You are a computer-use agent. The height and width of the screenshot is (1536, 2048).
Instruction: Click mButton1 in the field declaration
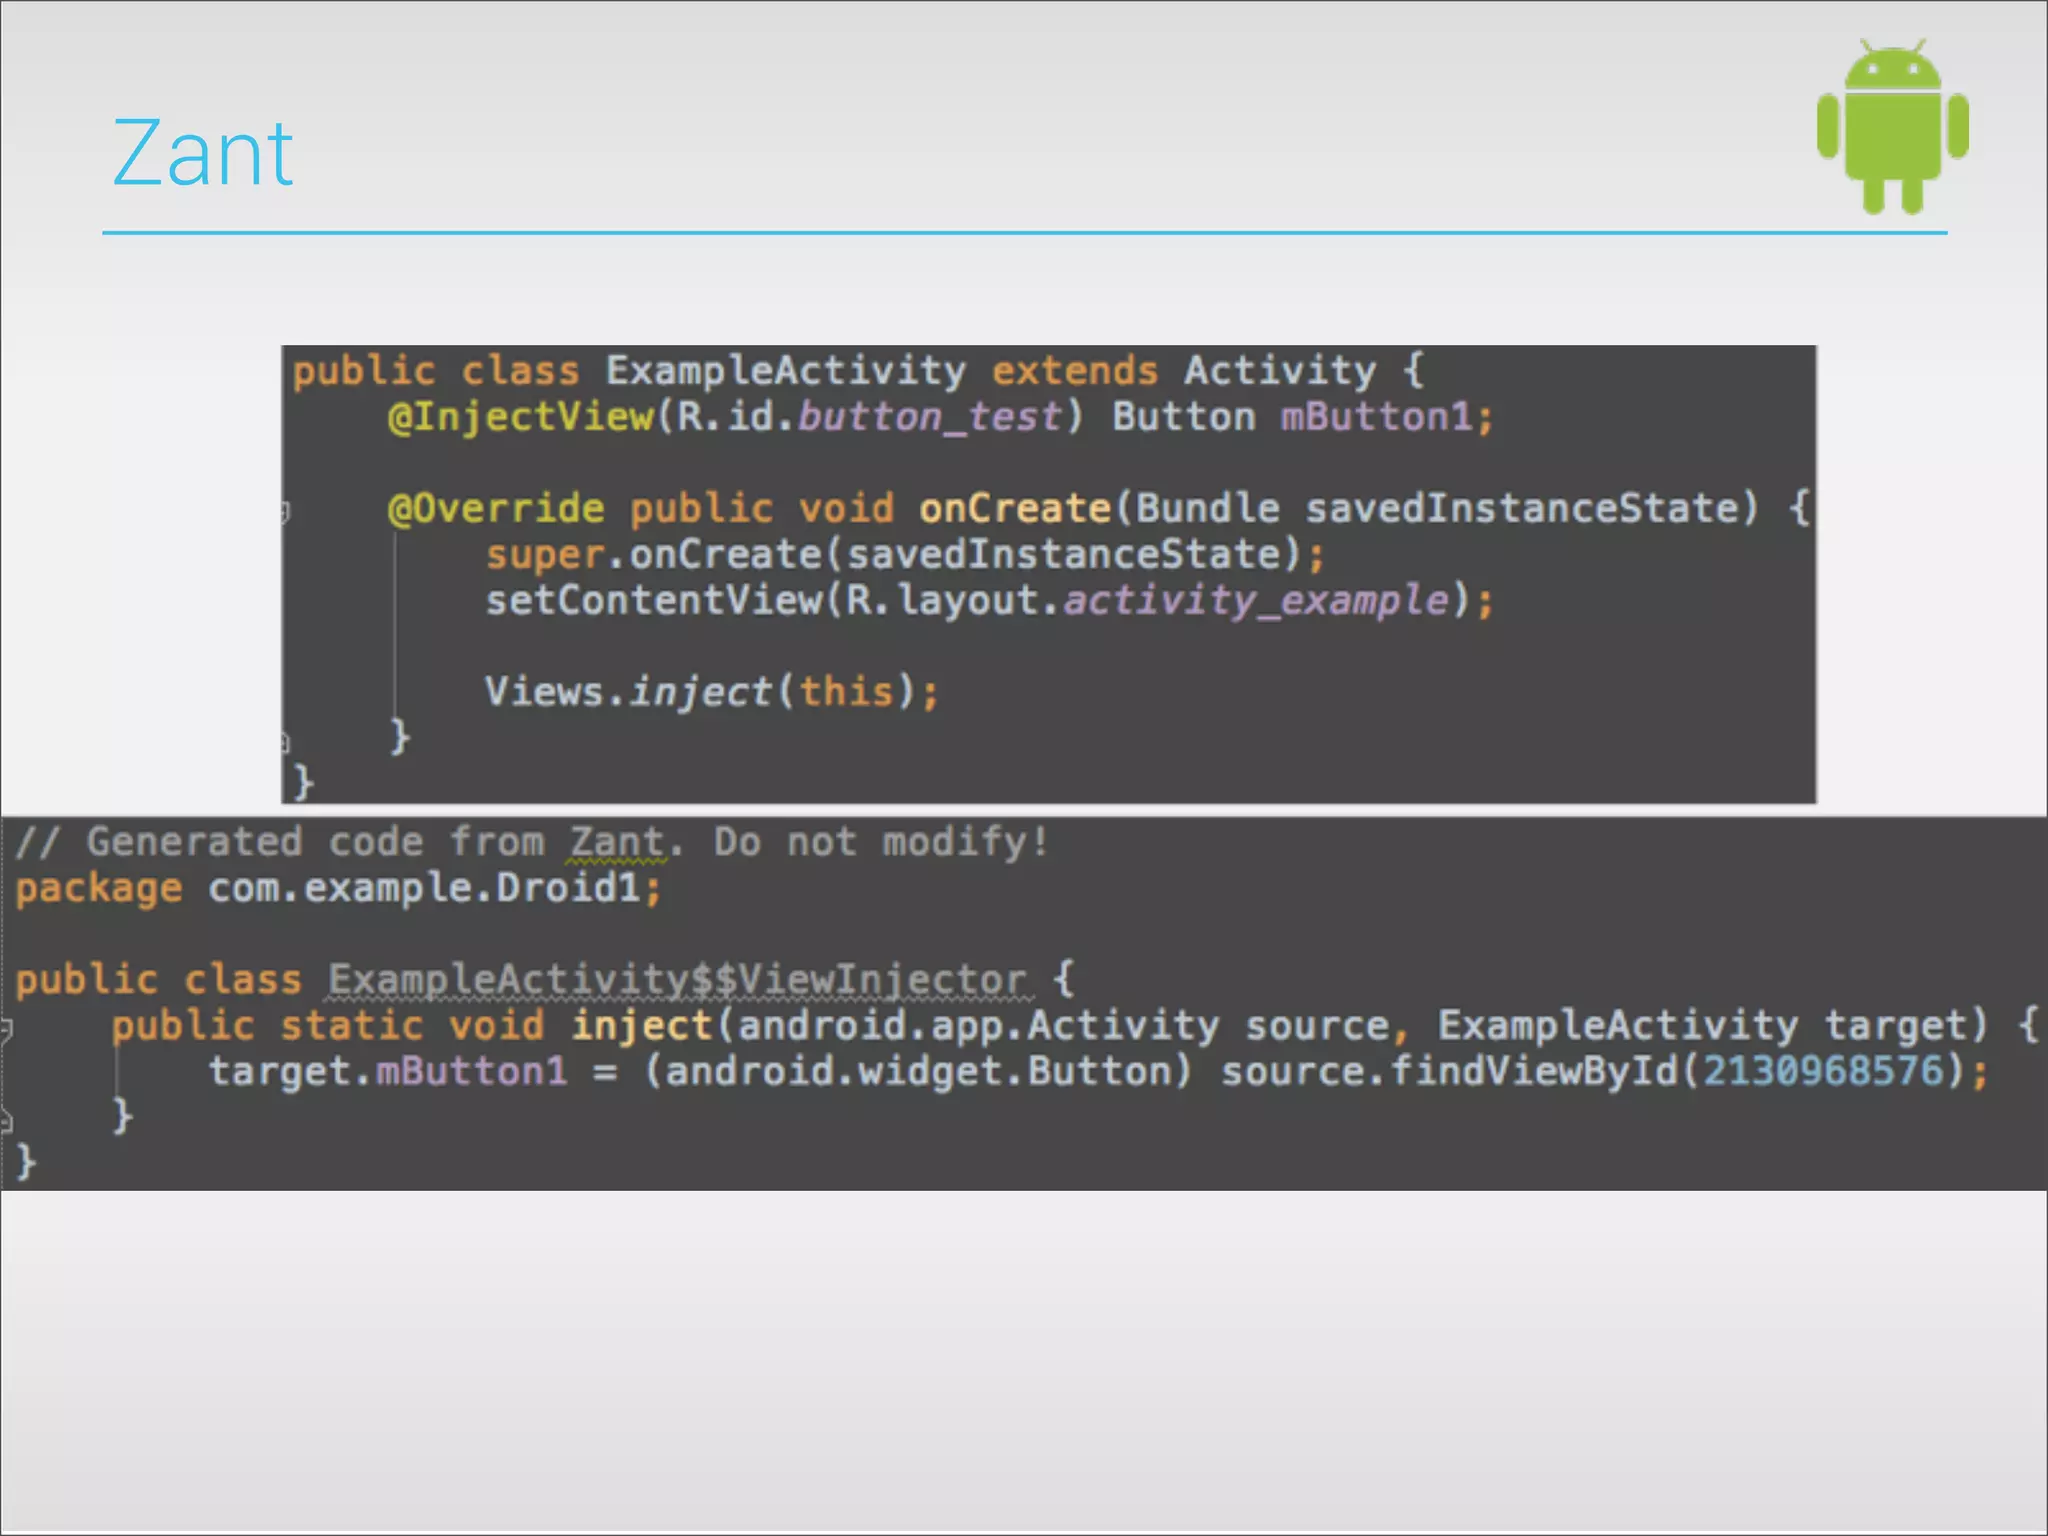pos(1376,417)
